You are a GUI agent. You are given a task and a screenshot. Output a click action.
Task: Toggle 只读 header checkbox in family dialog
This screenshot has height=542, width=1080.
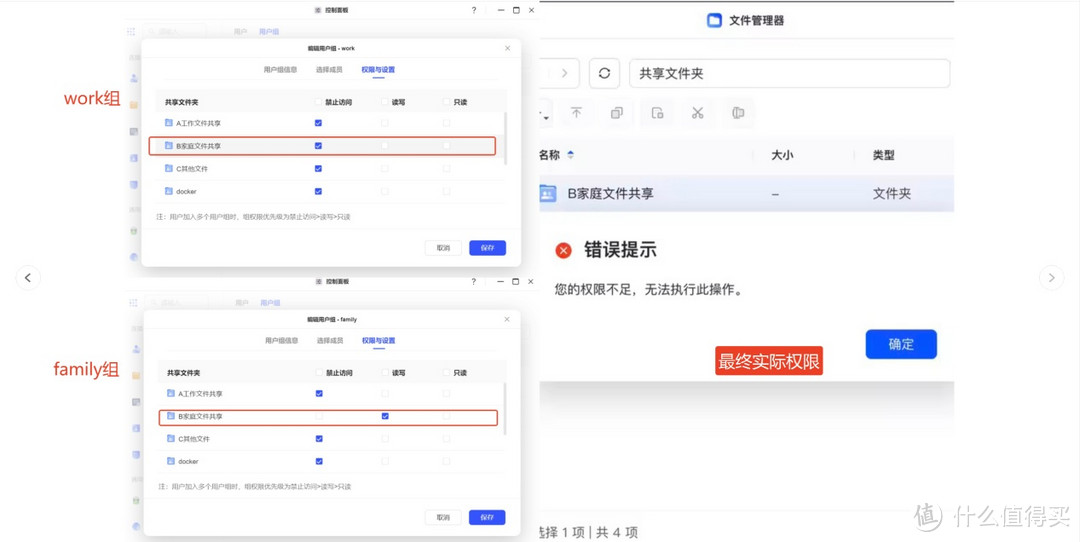[x=446, y=373]
